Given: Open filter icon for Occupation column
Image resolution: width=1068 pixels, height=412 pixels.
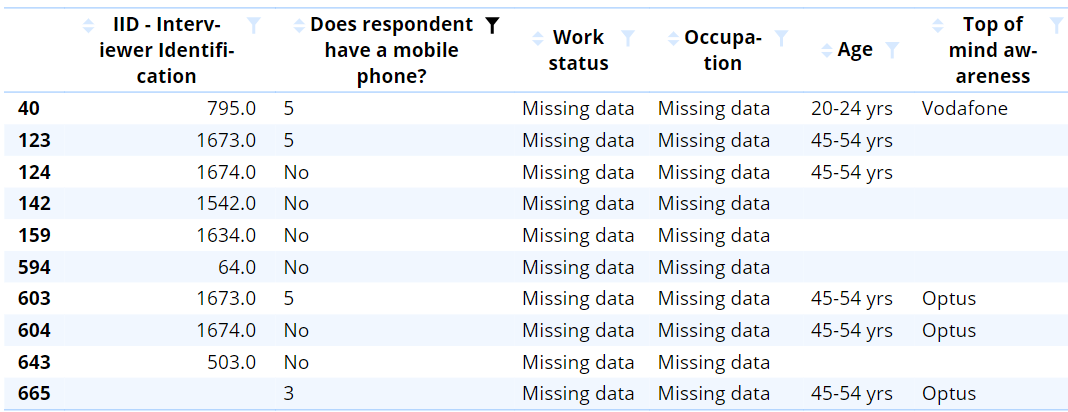Looking at the screenshot, I should click(x=782, y=38).
